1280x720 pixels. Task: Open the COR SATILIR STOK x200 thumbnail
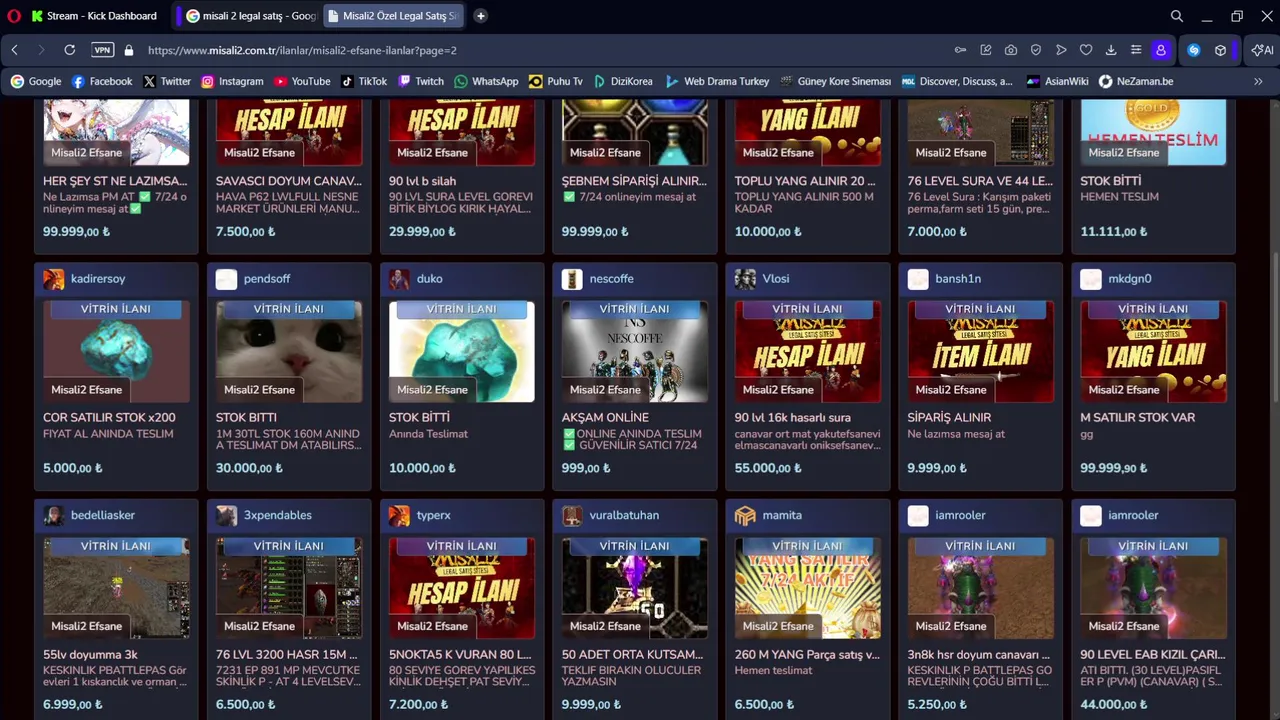pyautogui.click(x=116, y=352)
